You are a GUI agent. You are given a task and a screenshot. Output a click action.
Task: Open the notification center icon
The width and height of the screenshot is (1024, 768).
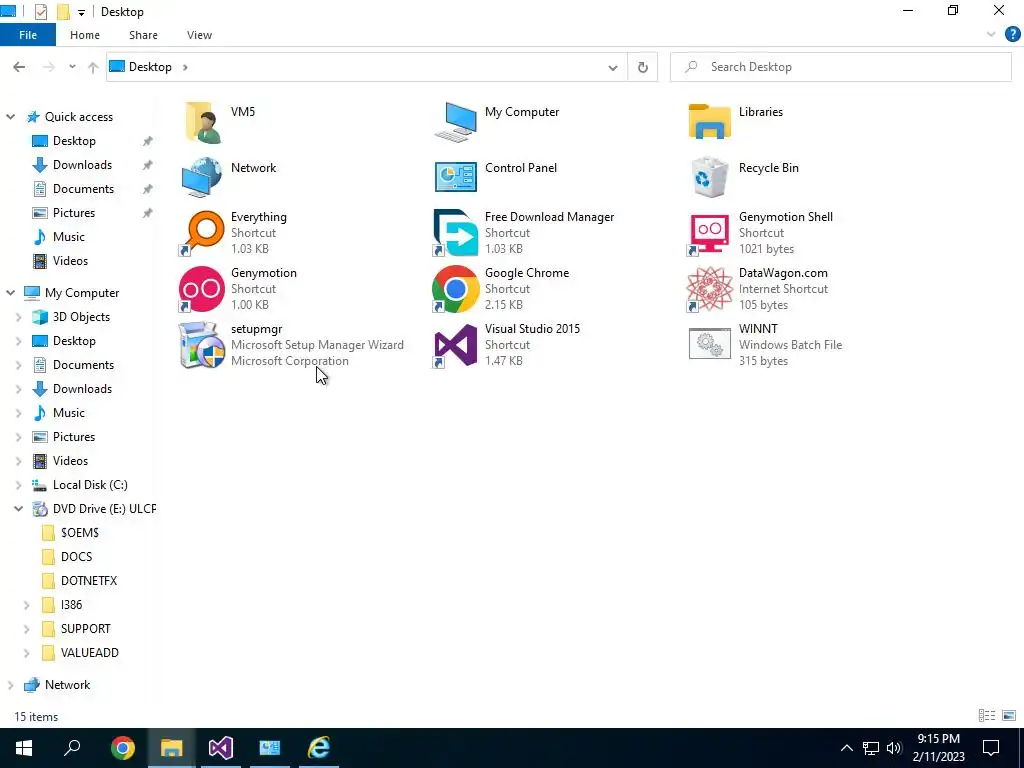pos(991,748)
